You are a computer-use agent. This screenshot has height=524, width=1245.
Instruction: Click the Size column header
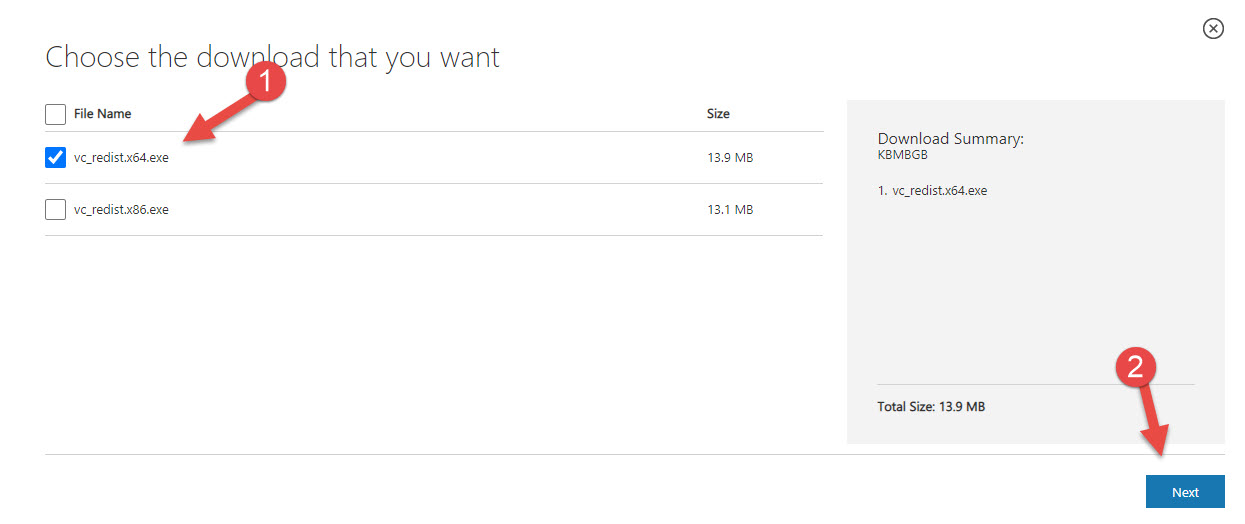(718, 114)
